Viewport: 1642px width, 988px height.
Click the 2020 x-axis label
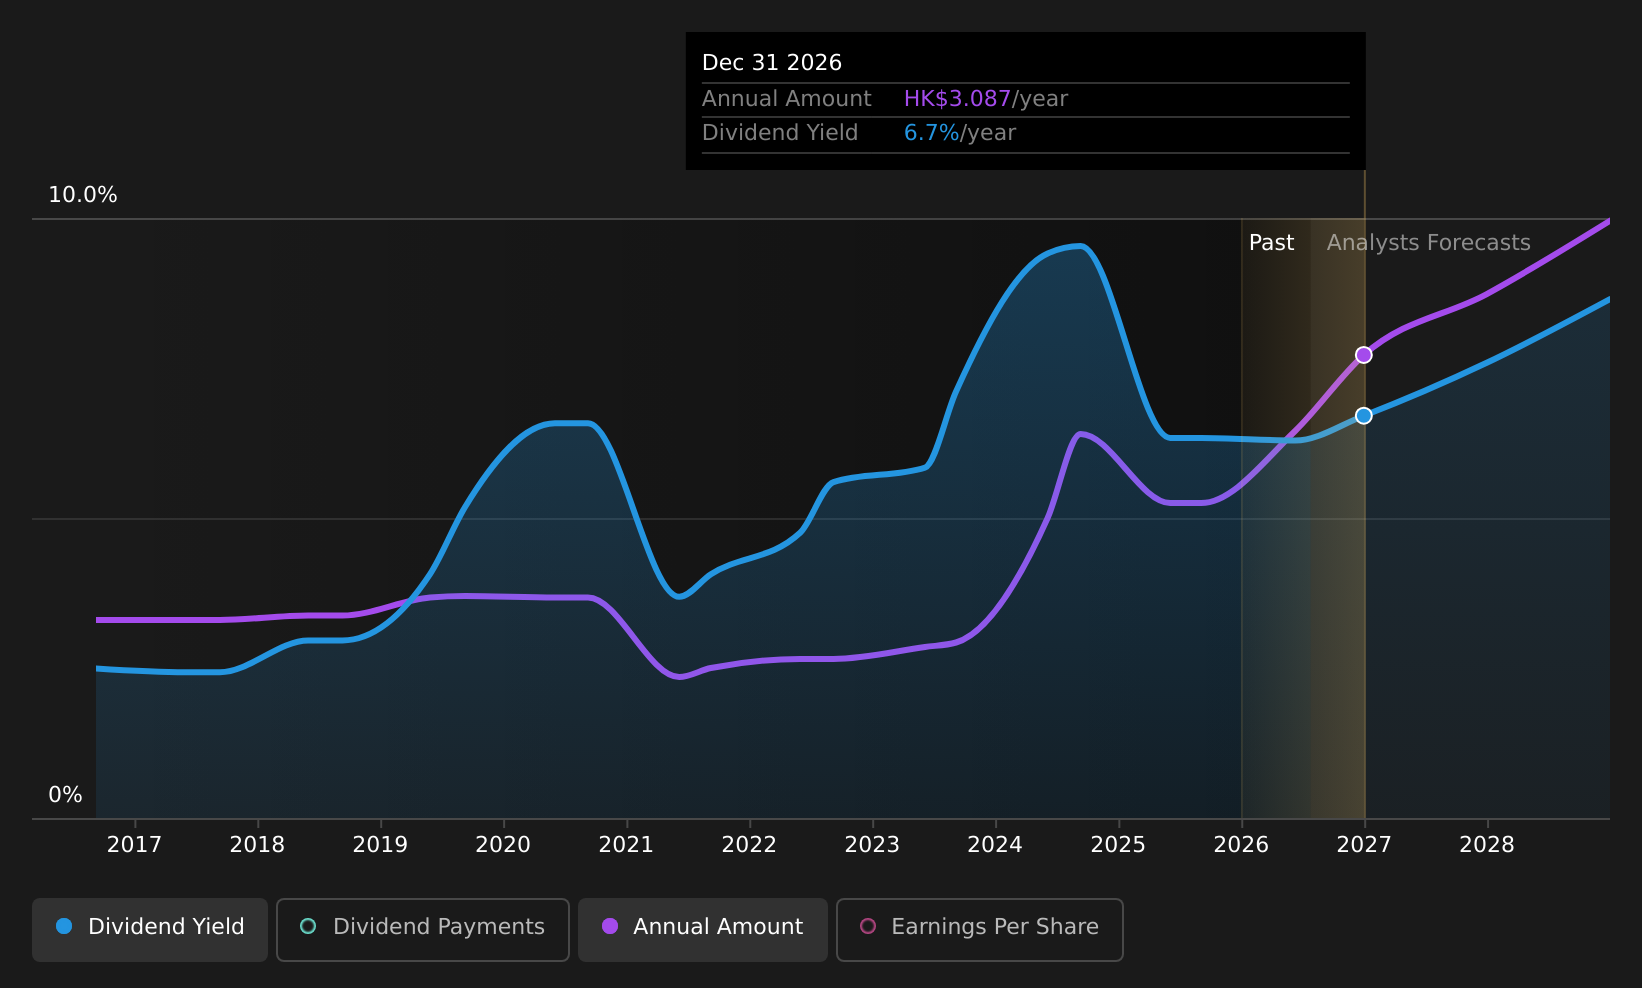pyautogui.click(x=503, y=845)
